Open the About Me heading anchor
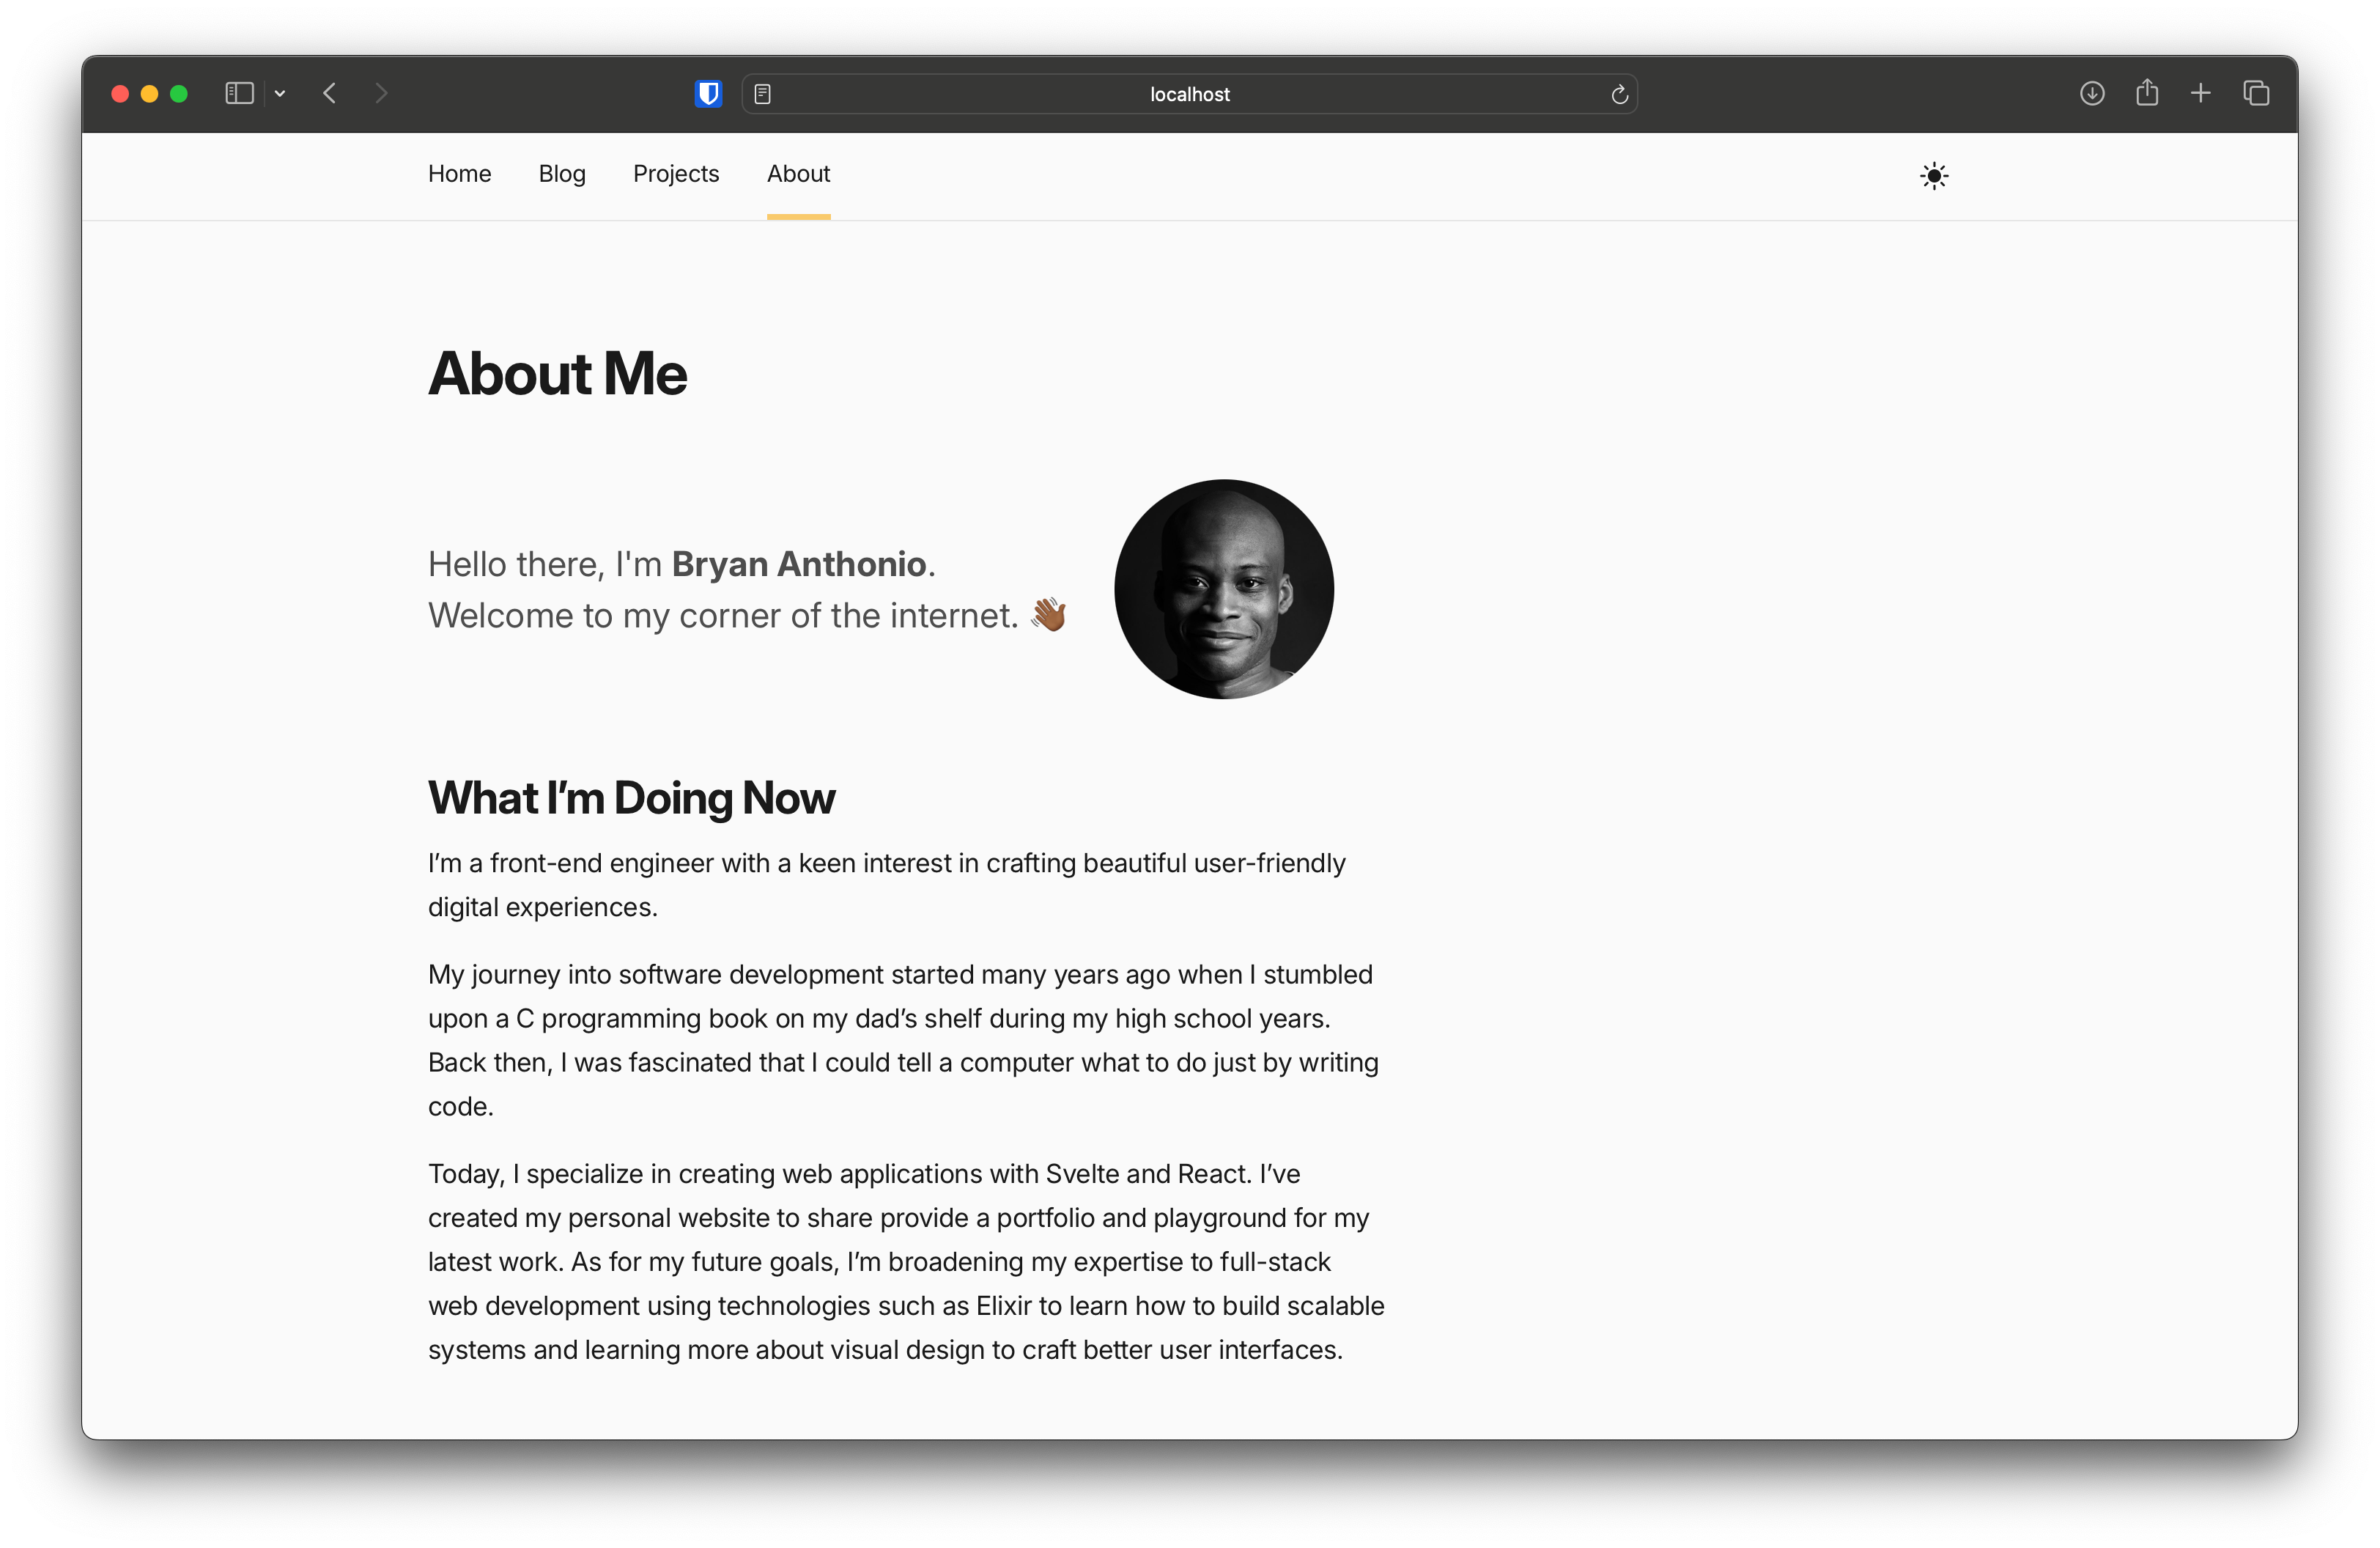 pos(557,373)
